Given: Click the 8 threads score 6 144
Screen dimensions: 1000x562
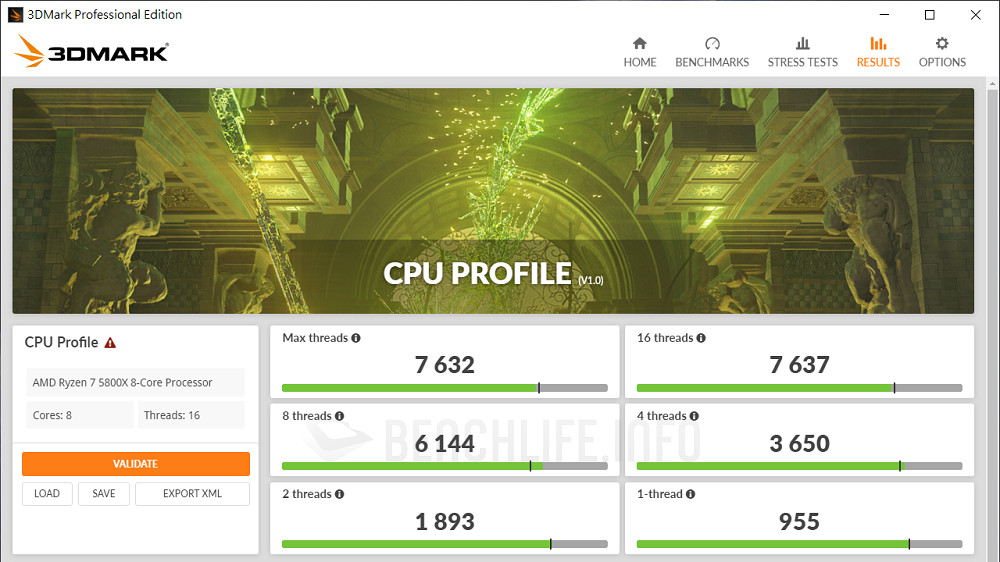Looking at the screenshot, I should (x=445, y=443).
